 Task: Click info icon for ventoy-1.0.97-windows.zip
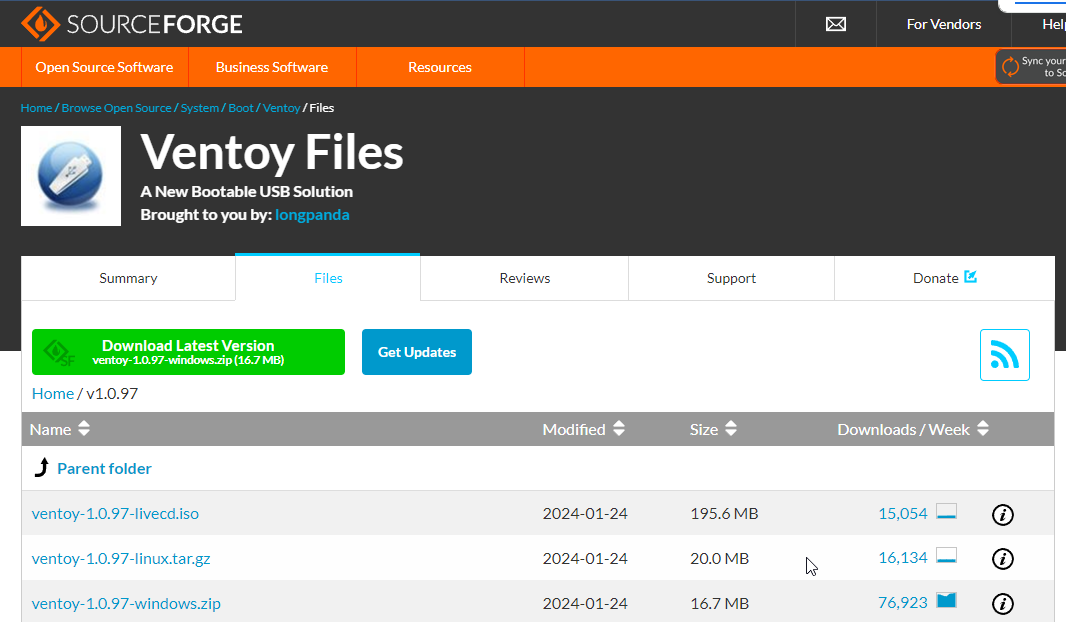coord(1003,604)
